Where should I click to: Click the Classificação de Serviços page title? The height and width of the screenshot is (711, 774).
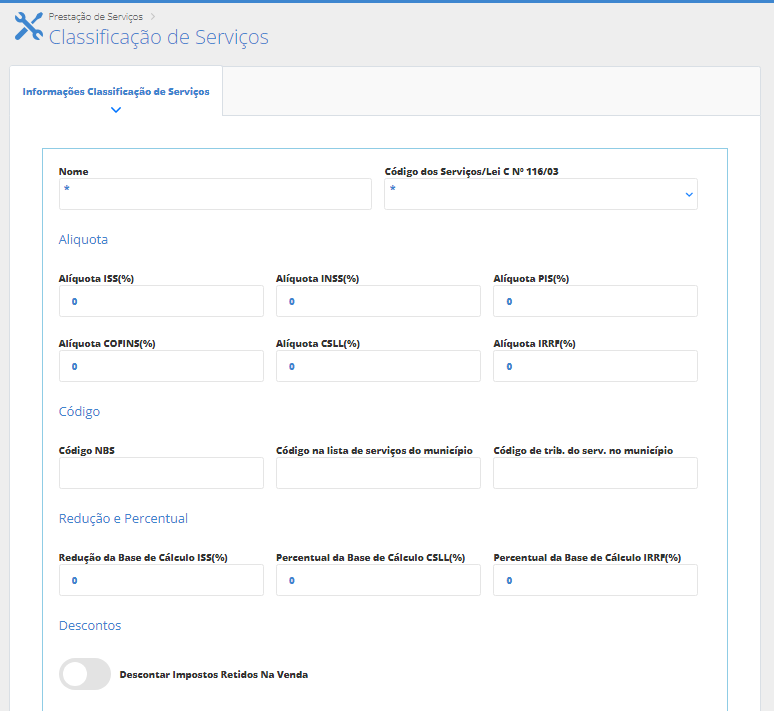click(158, 38)
